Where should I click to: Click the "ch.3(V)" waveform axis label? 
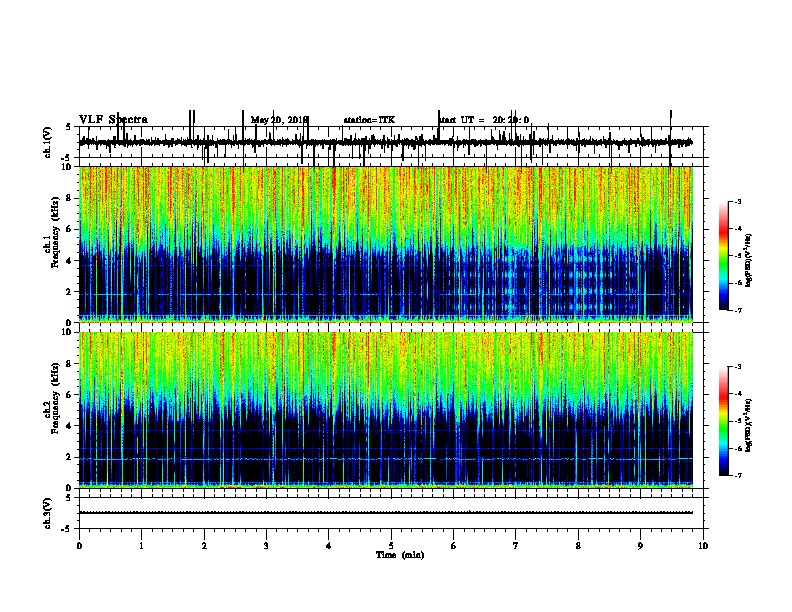pyautogui.click(x=48, y=513)
